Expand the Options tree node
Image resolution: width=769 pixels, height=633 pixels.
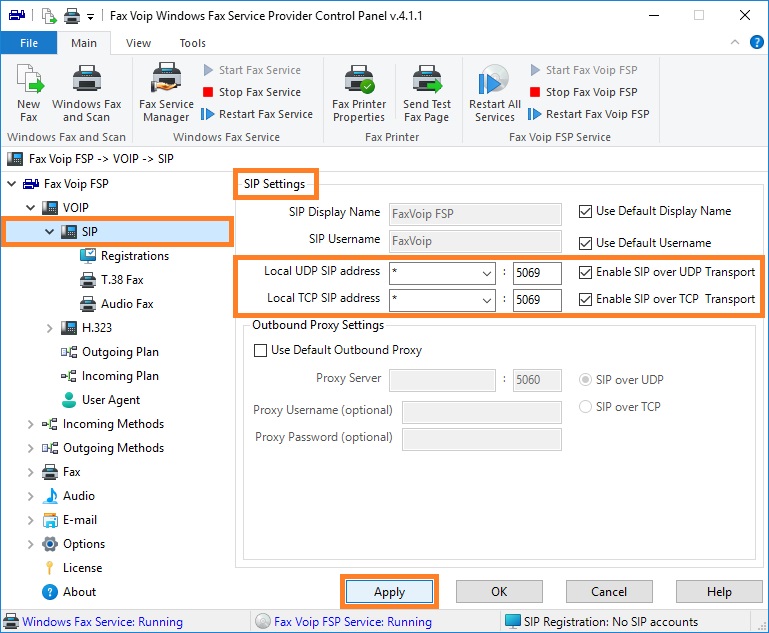pos(30,544)
